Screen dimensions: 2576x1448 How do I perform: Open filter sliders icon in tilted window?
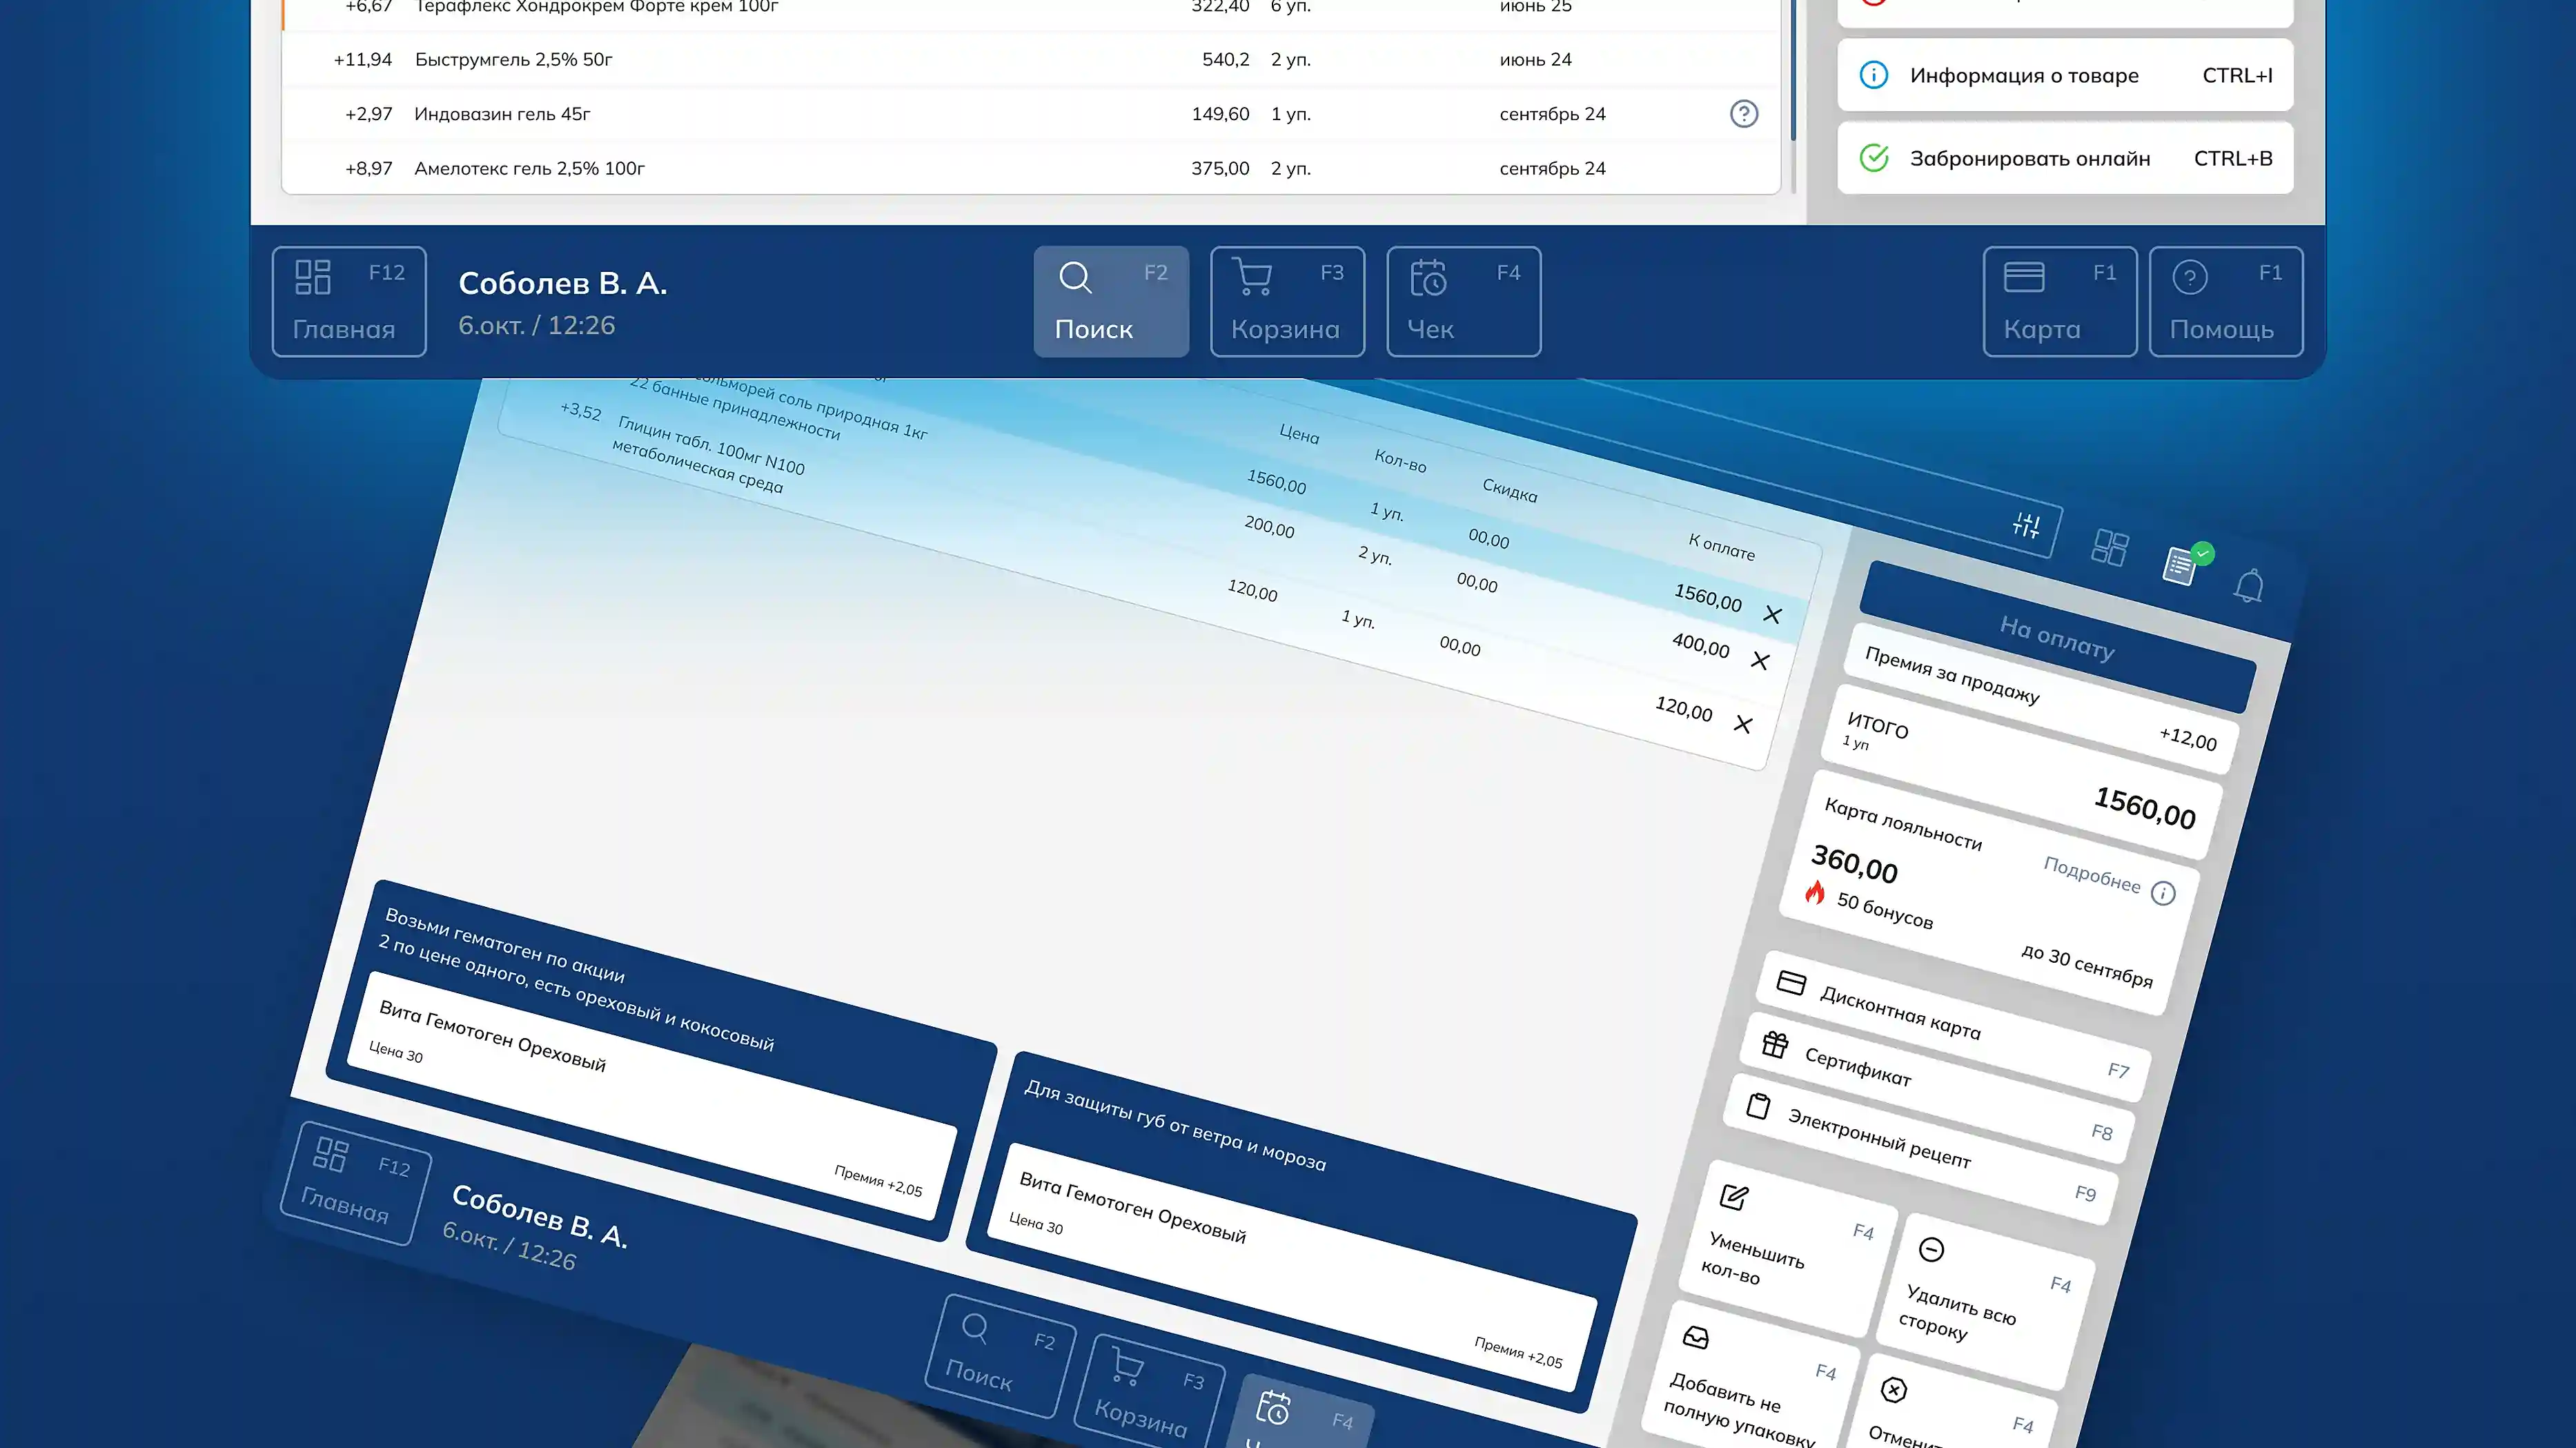coord(2027,525)
